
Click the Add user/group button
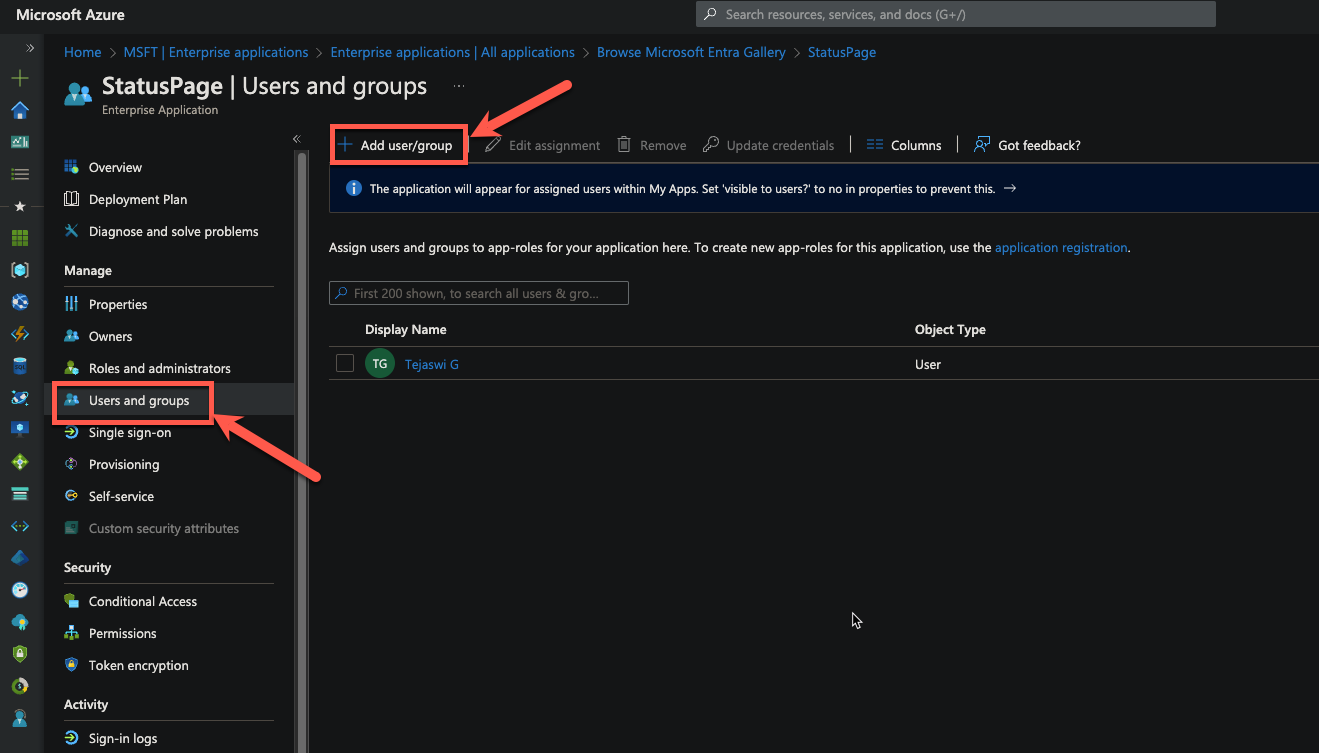398,144
